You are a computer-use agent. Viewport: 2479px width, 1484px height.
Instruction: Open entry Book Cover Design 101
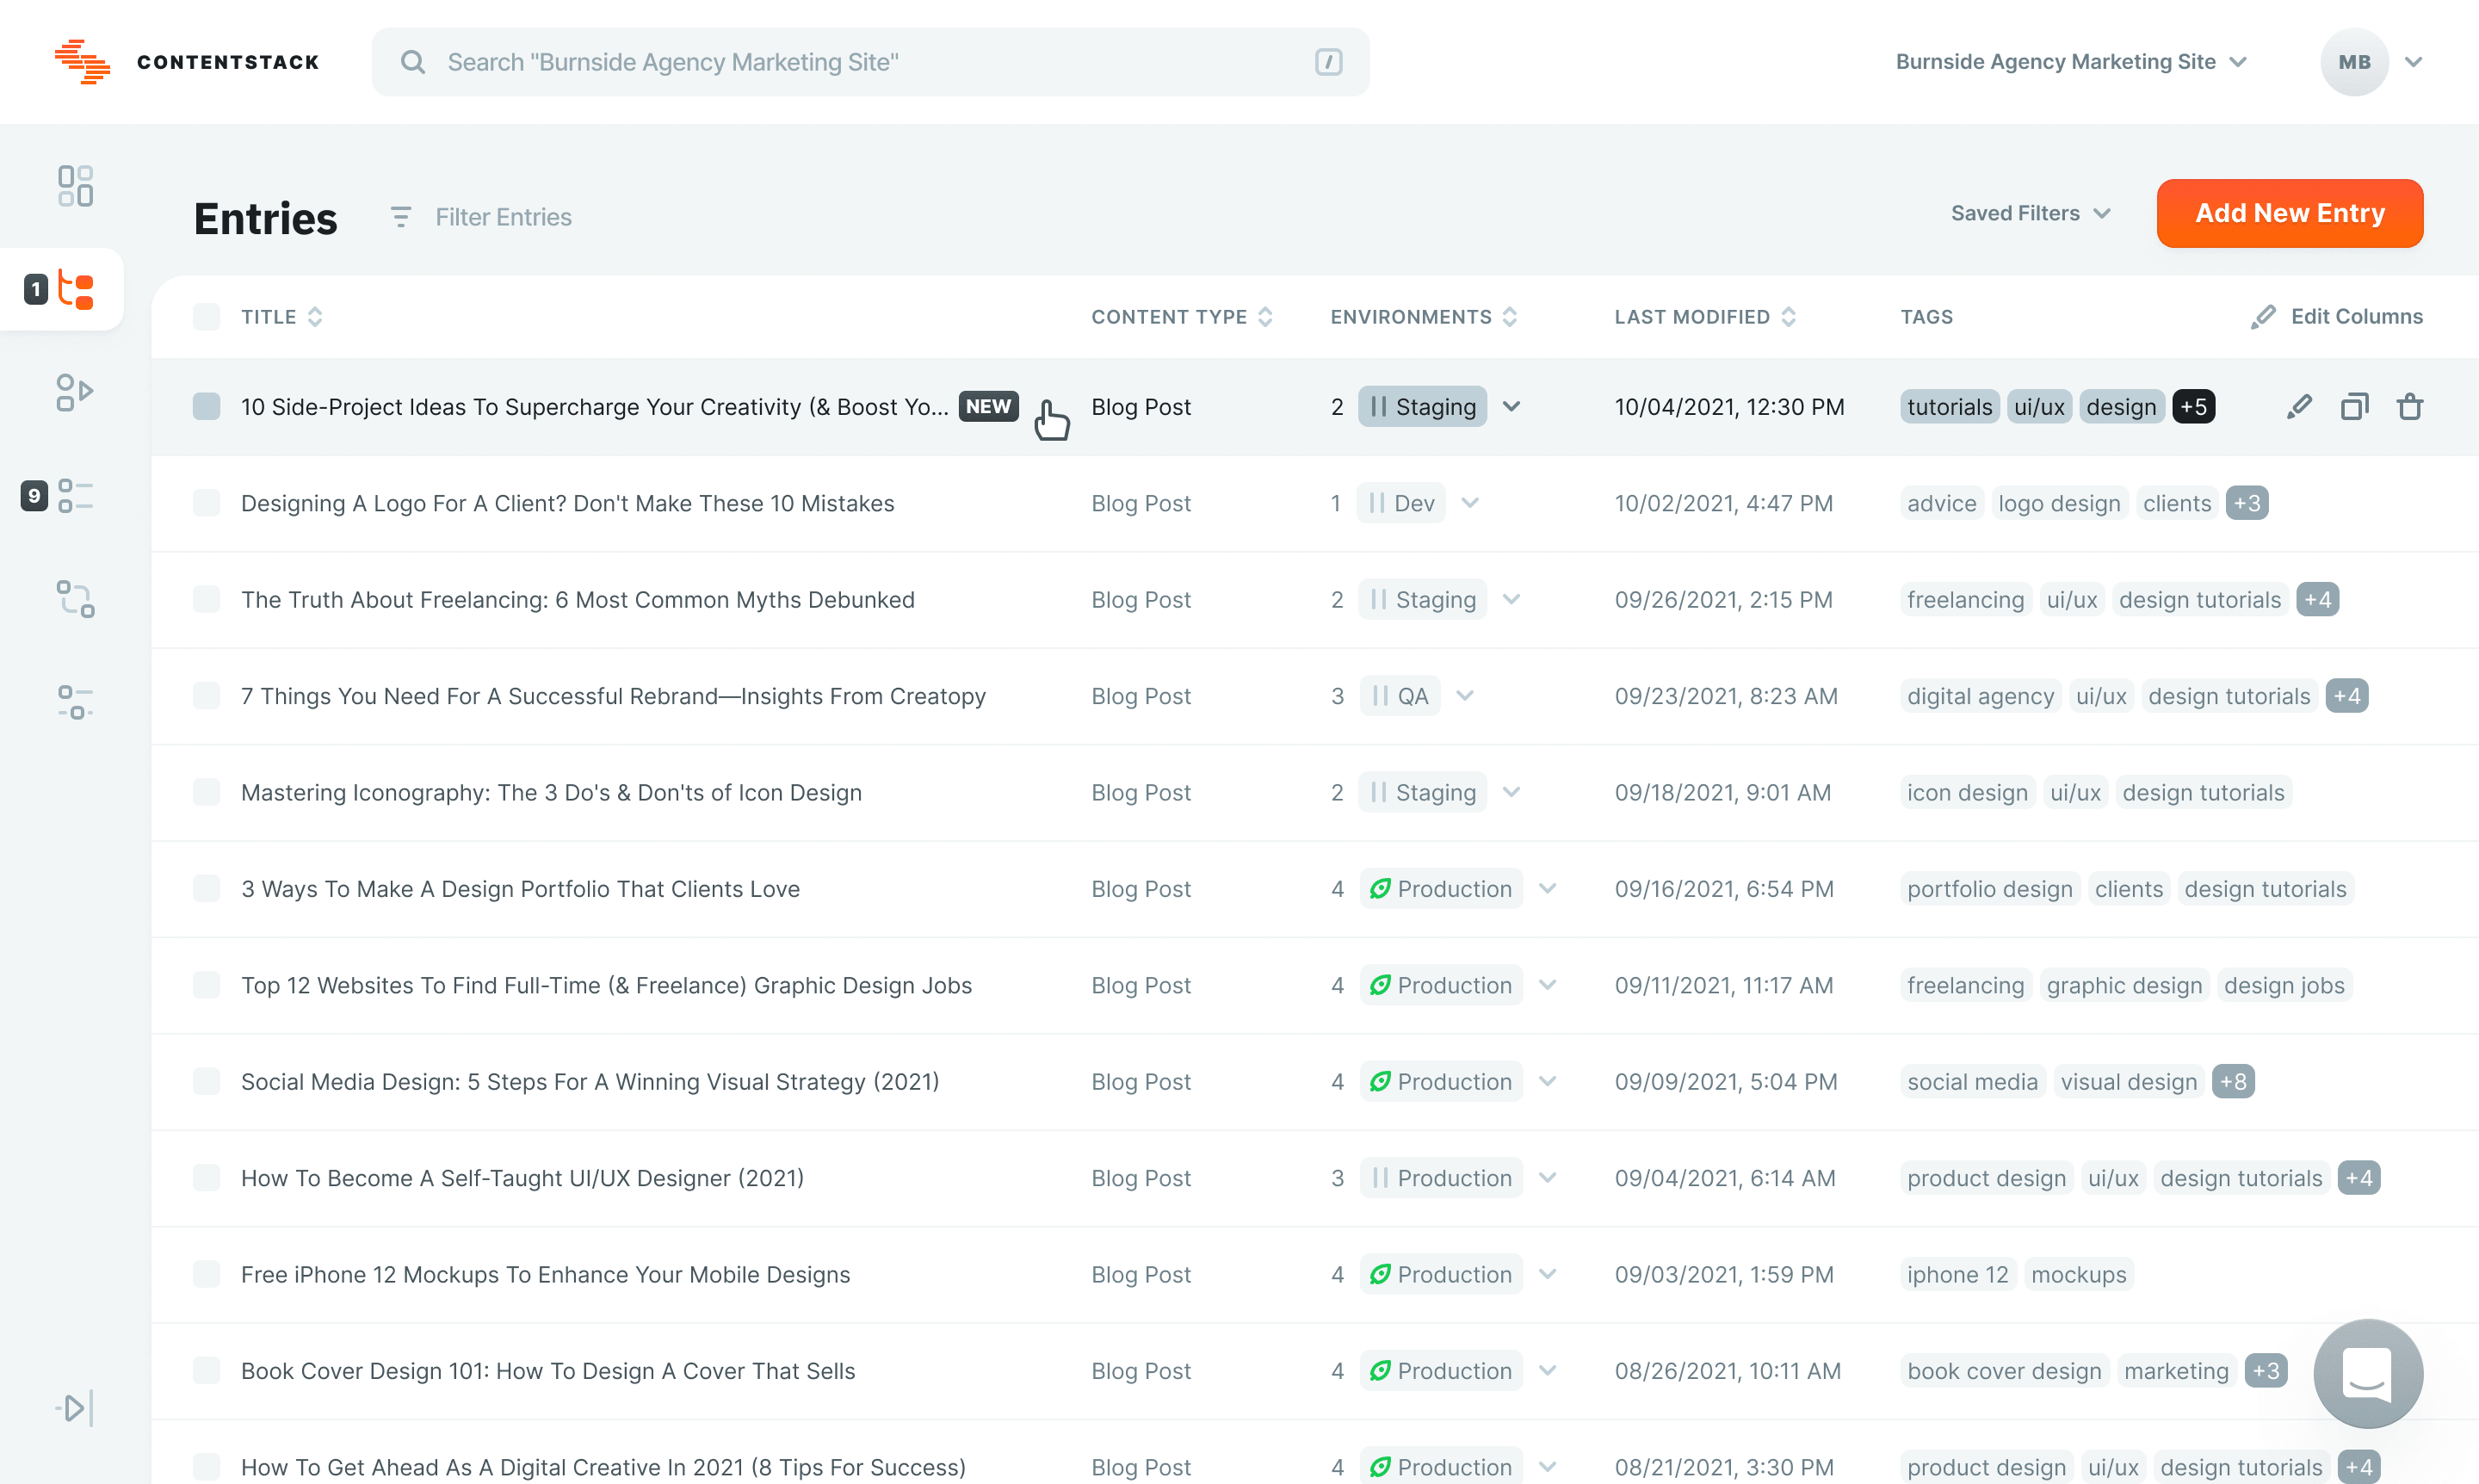click(548, 1371)
